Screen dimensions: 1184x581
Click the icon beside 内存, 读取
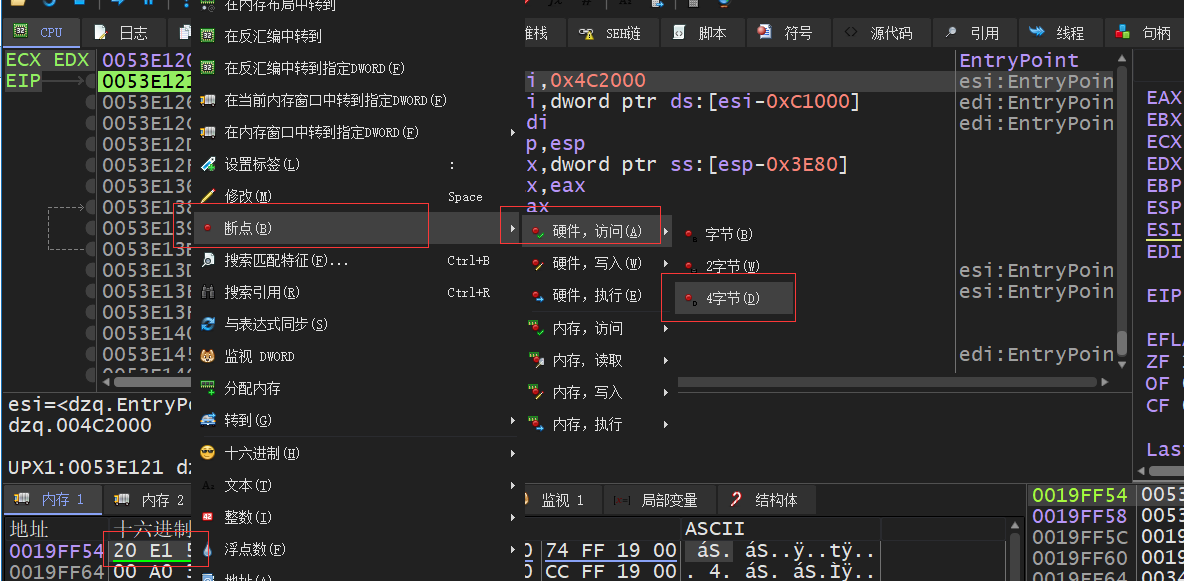[537, 360]
